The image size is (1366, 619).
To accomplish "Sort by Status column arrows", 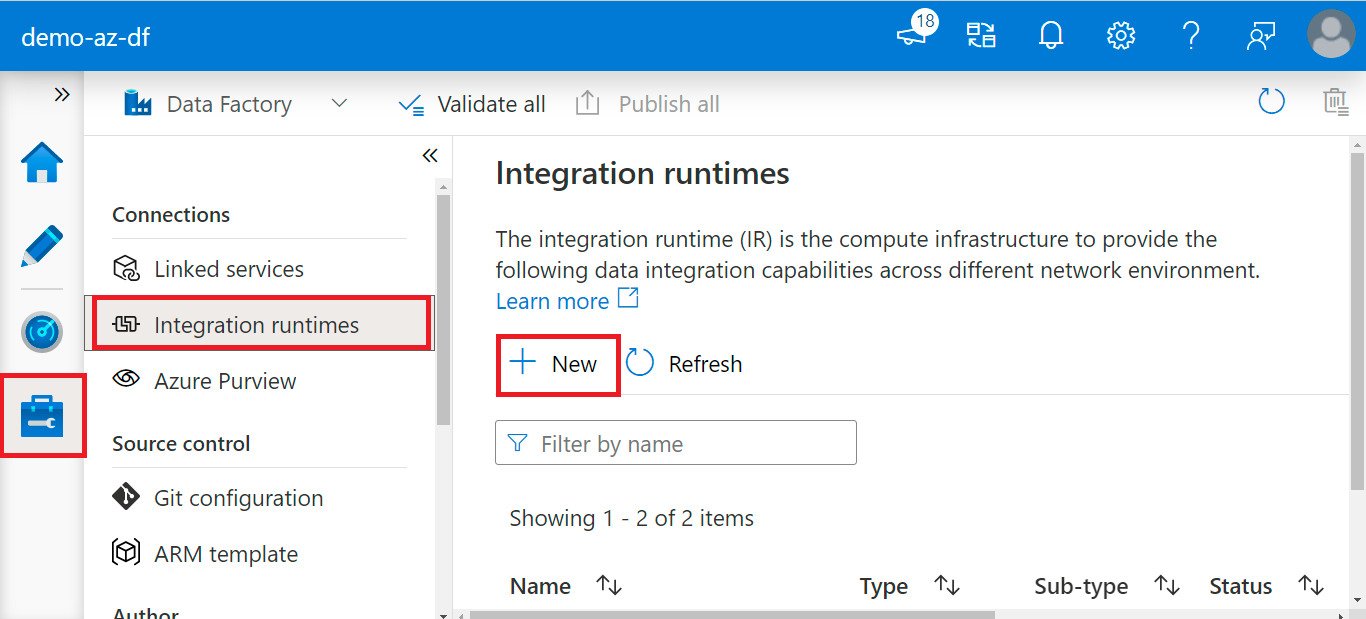I will [x=1310, y=586].
